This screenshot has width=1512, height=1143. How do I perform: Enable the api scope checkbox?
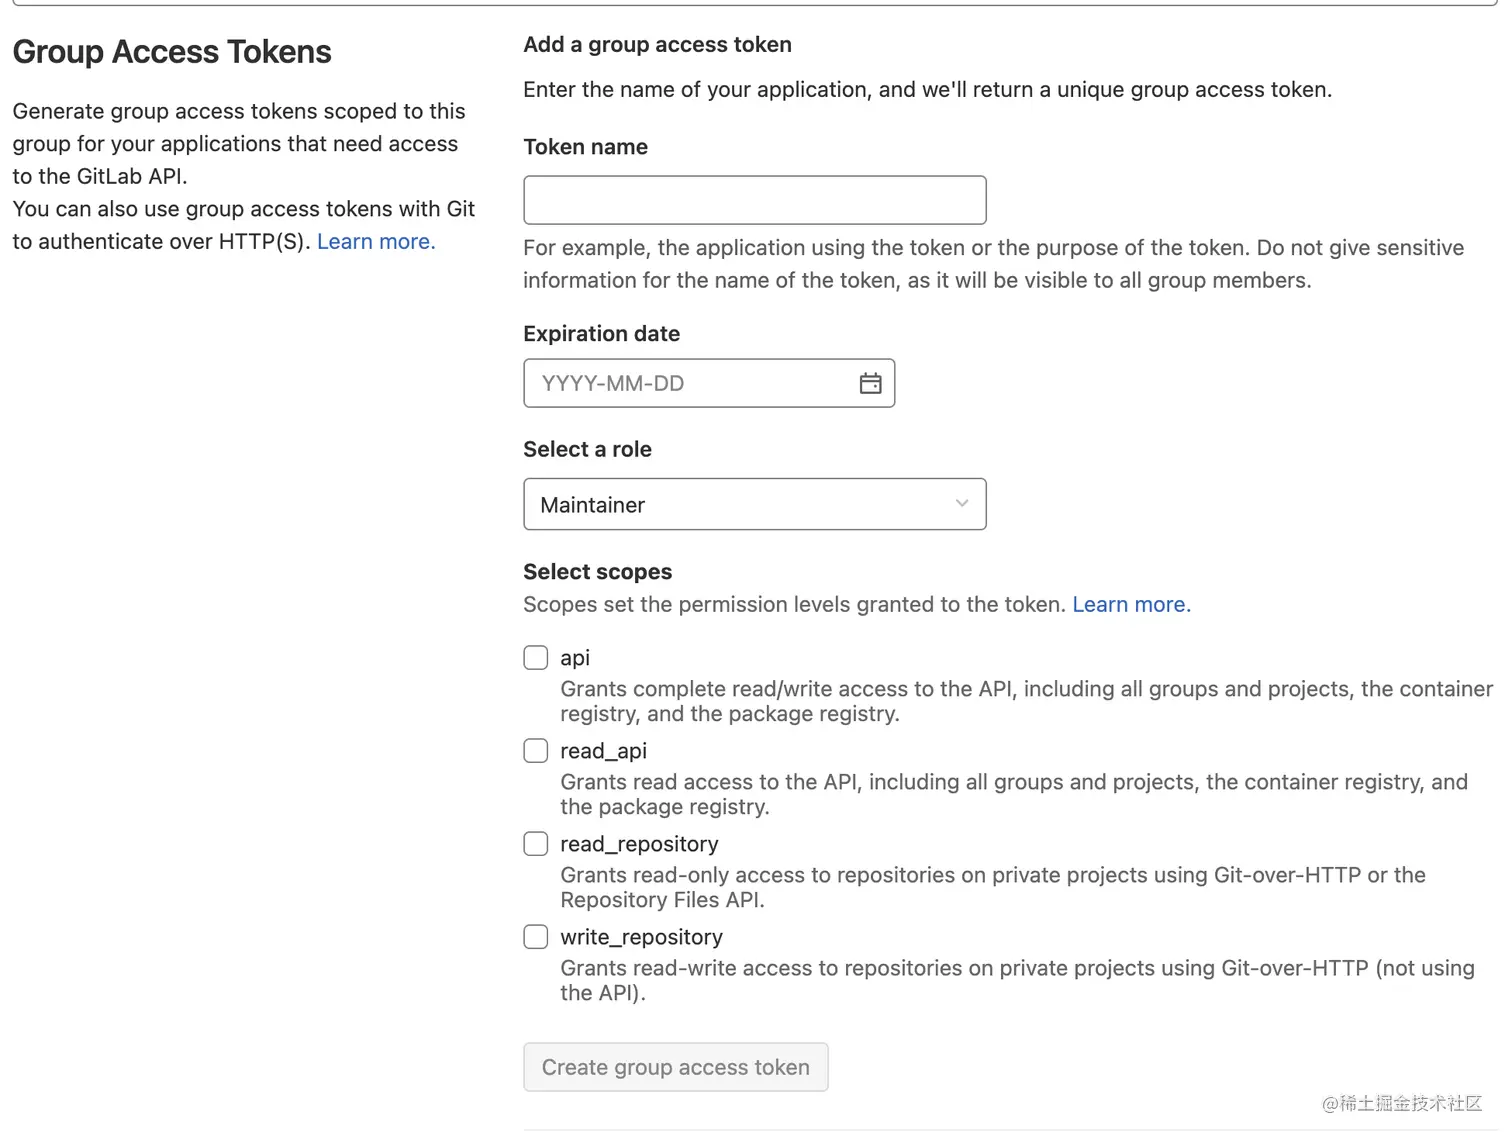pos(536,658)
